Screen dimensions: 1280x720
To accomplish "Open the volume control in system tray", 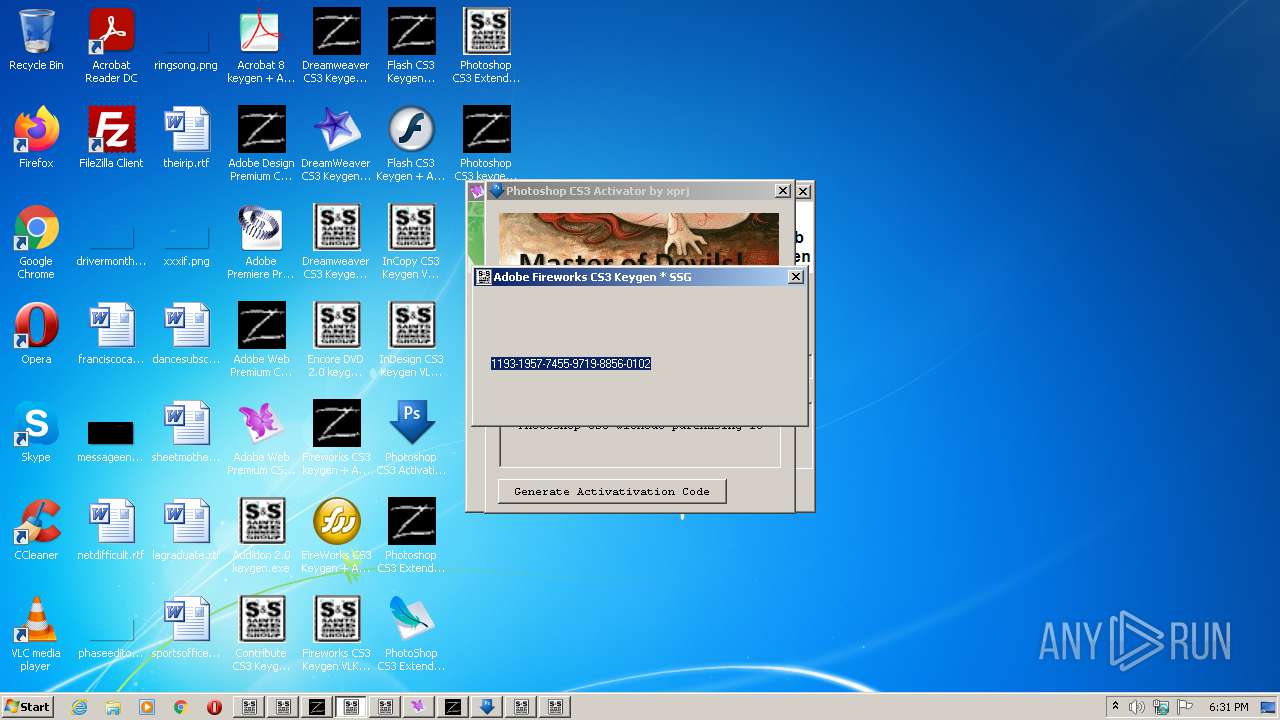I will [x=1137, y=707].
